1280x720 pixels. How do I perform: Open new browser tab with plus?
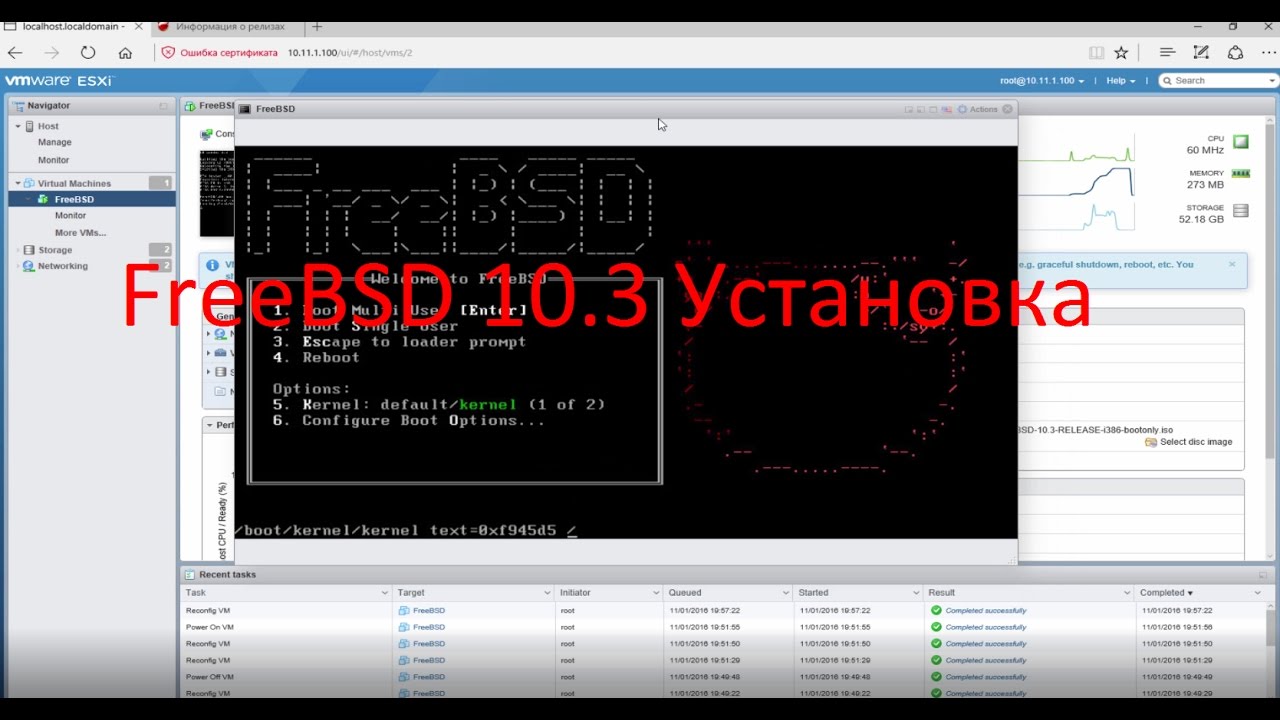[317, 27]
